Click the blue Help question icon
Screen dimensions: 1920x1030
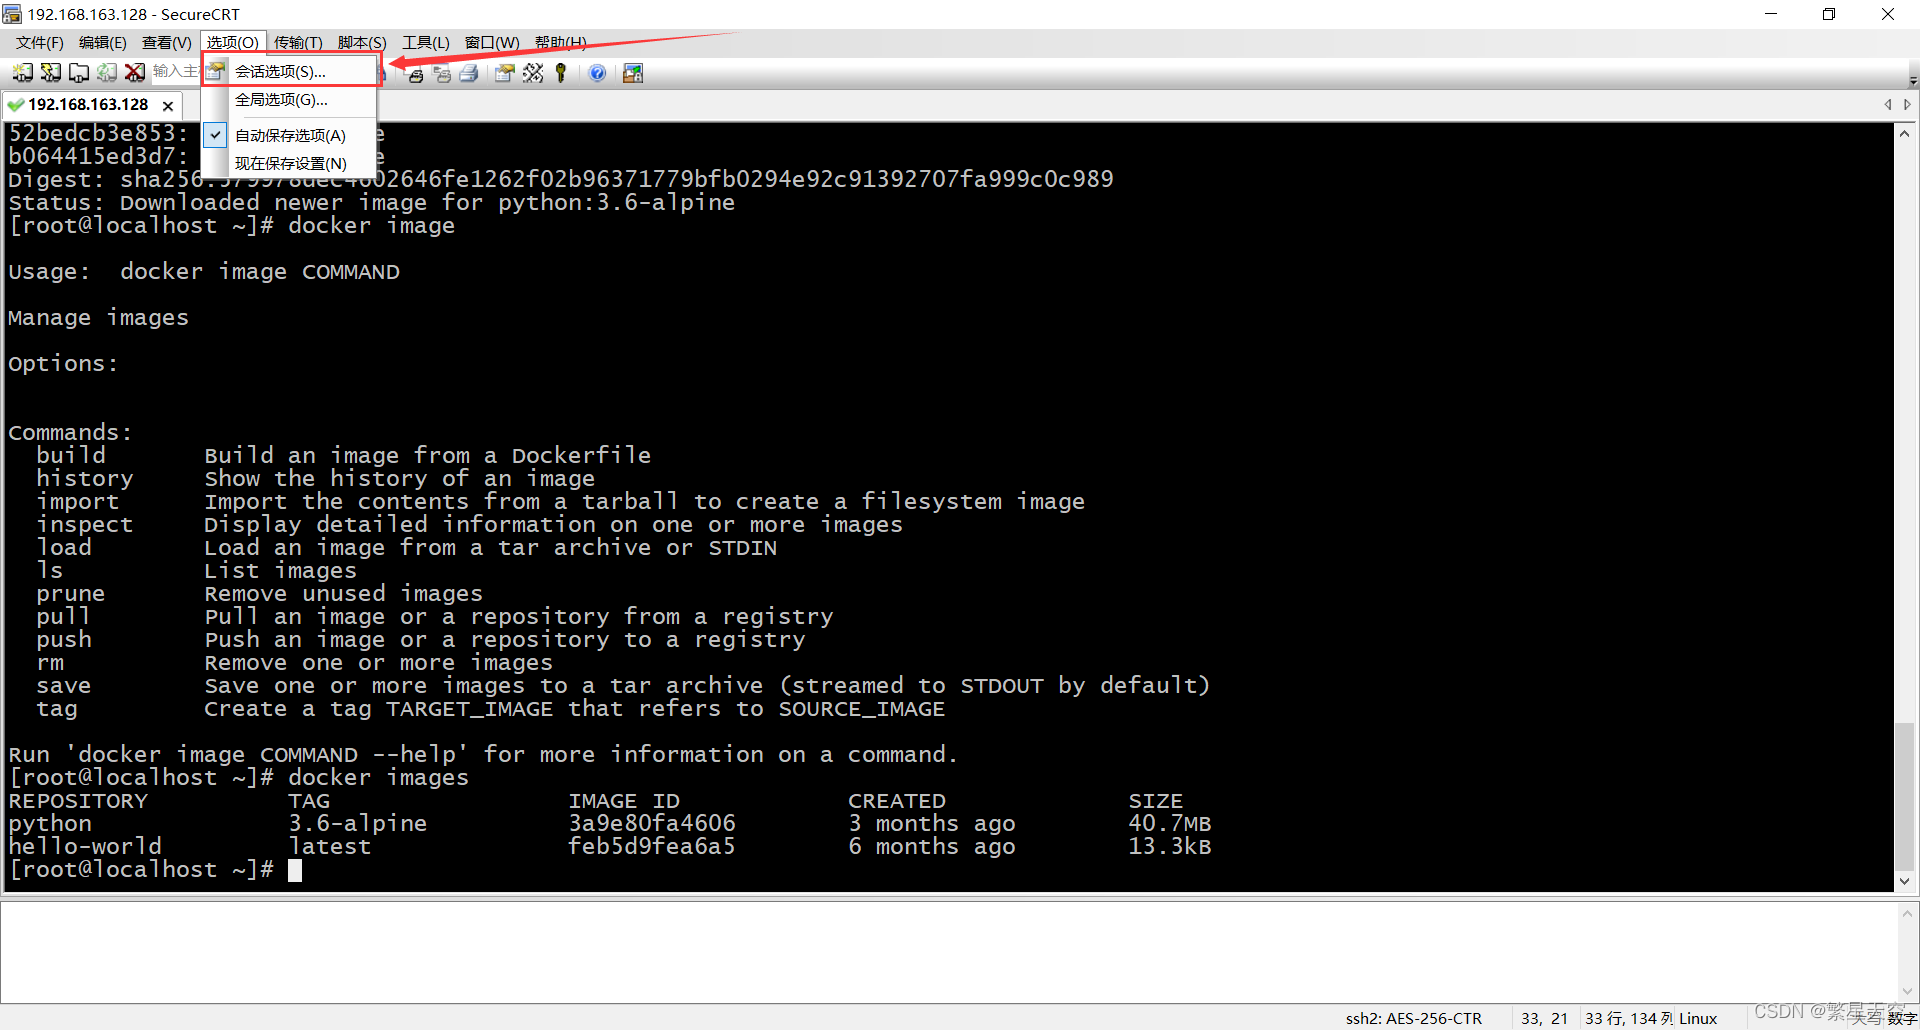[597, 73]
